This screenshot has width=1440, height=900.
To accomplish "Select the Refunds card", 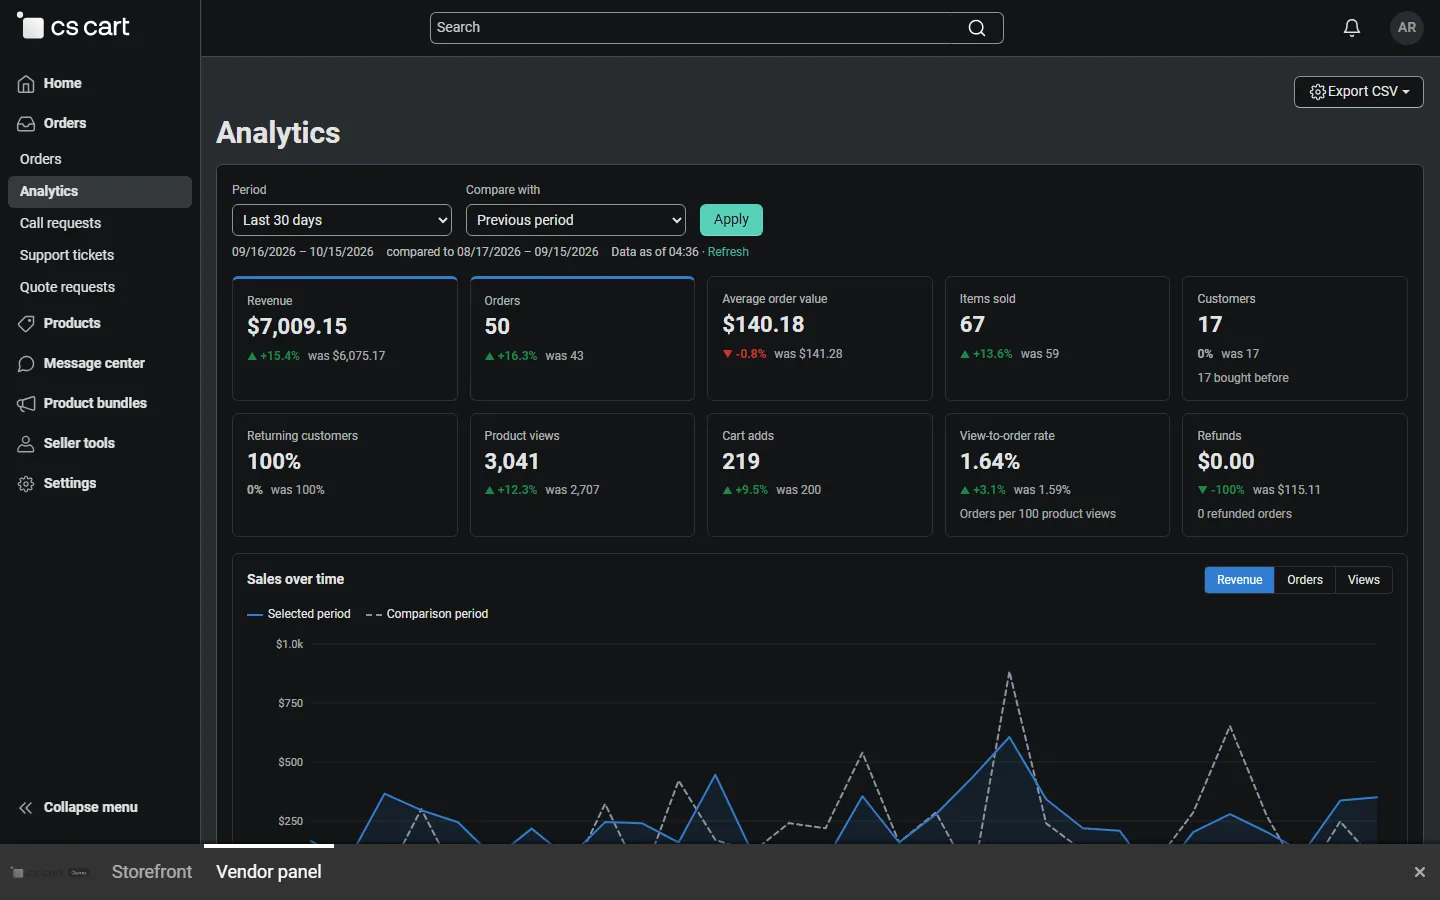I will pos(1295,475).
